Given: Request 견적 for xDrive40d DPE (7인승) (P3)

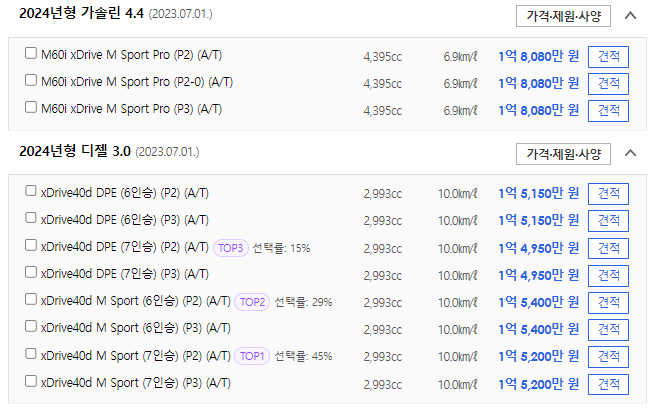Looking at the screenshot, I should pyautogui.click(x=608, y=276).
